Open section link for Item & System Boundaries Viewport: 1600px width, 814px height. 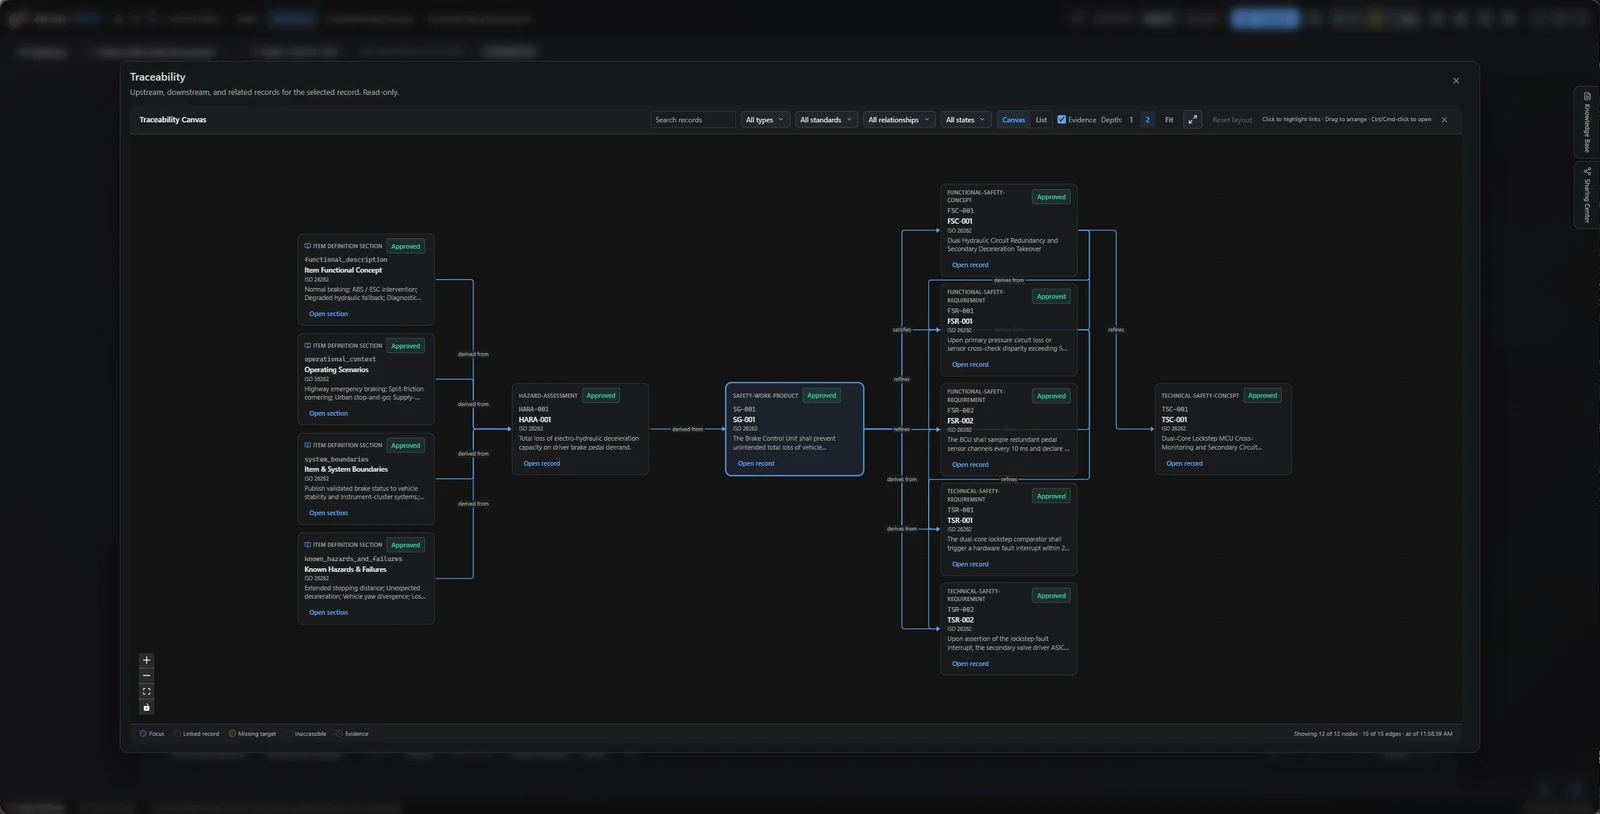tap(328, 513)
